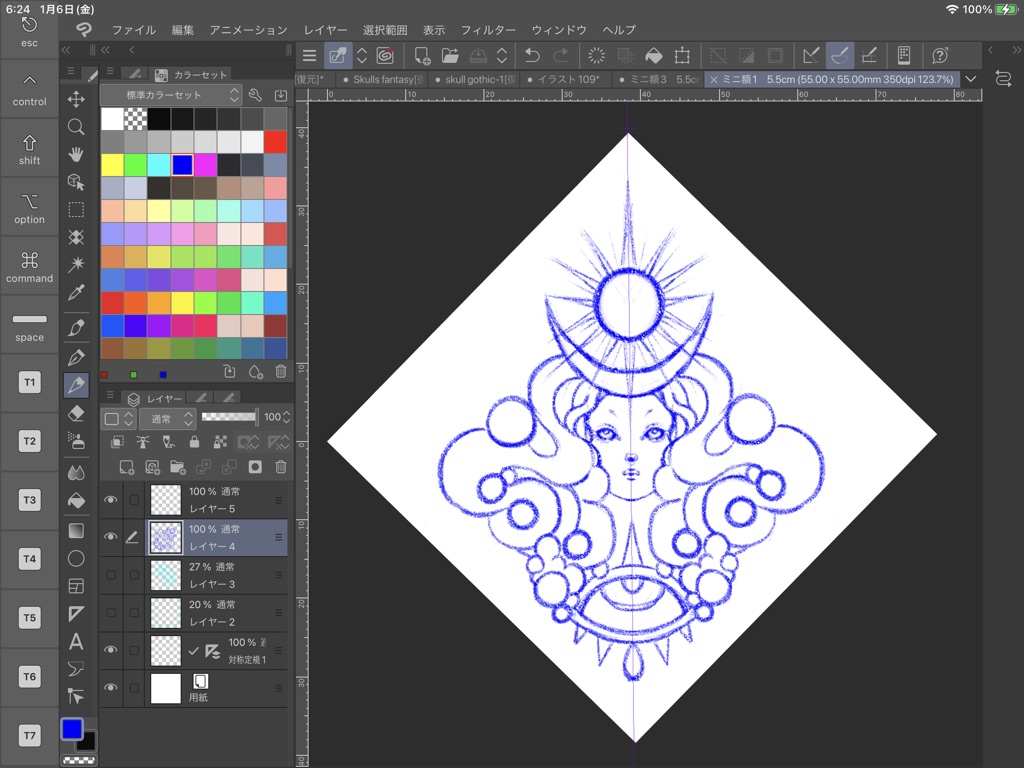Select the Ruler tool
Screen dimensions: 1024x768
click(x=76, y=614)
